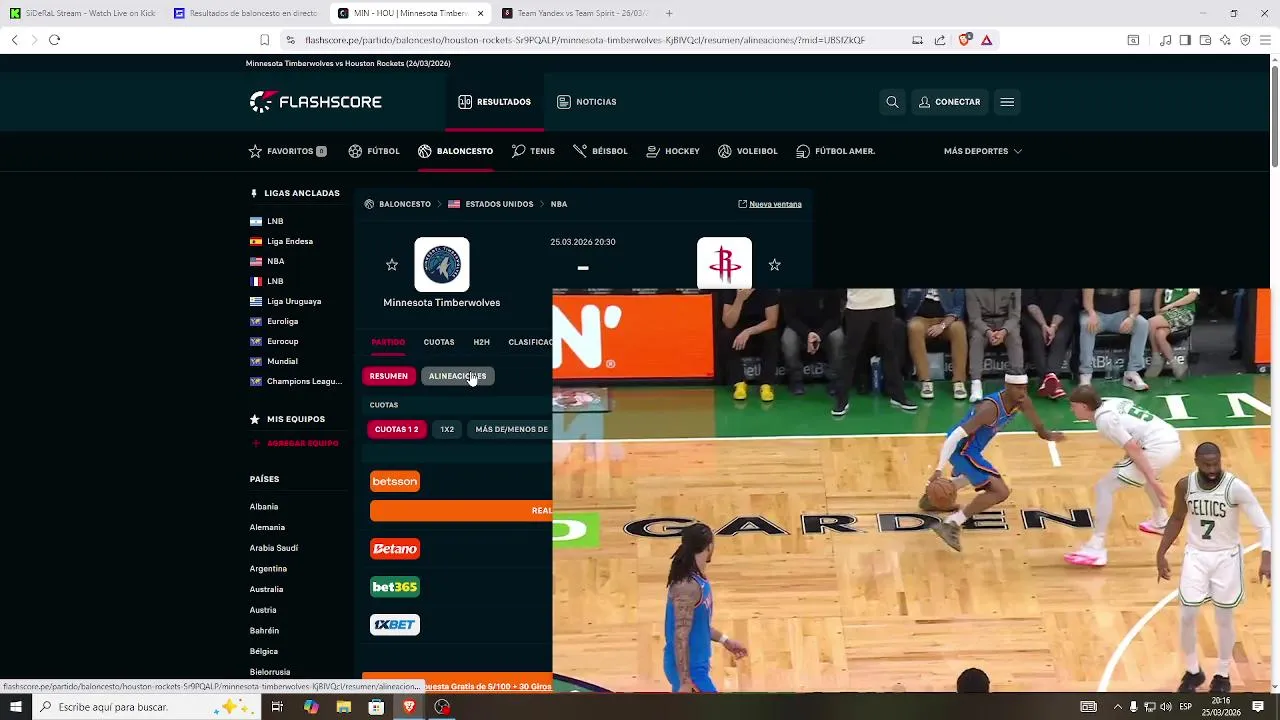Close the MIN - HOU Minnesota Timberwolves tab
This screenshot has height=720, width=1280.
(480, 13)
